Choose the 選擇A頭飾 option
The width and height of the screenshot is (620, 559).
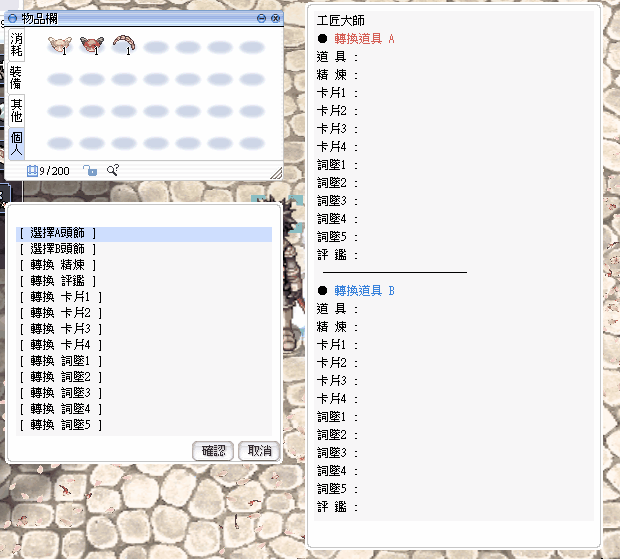[60, 234]
